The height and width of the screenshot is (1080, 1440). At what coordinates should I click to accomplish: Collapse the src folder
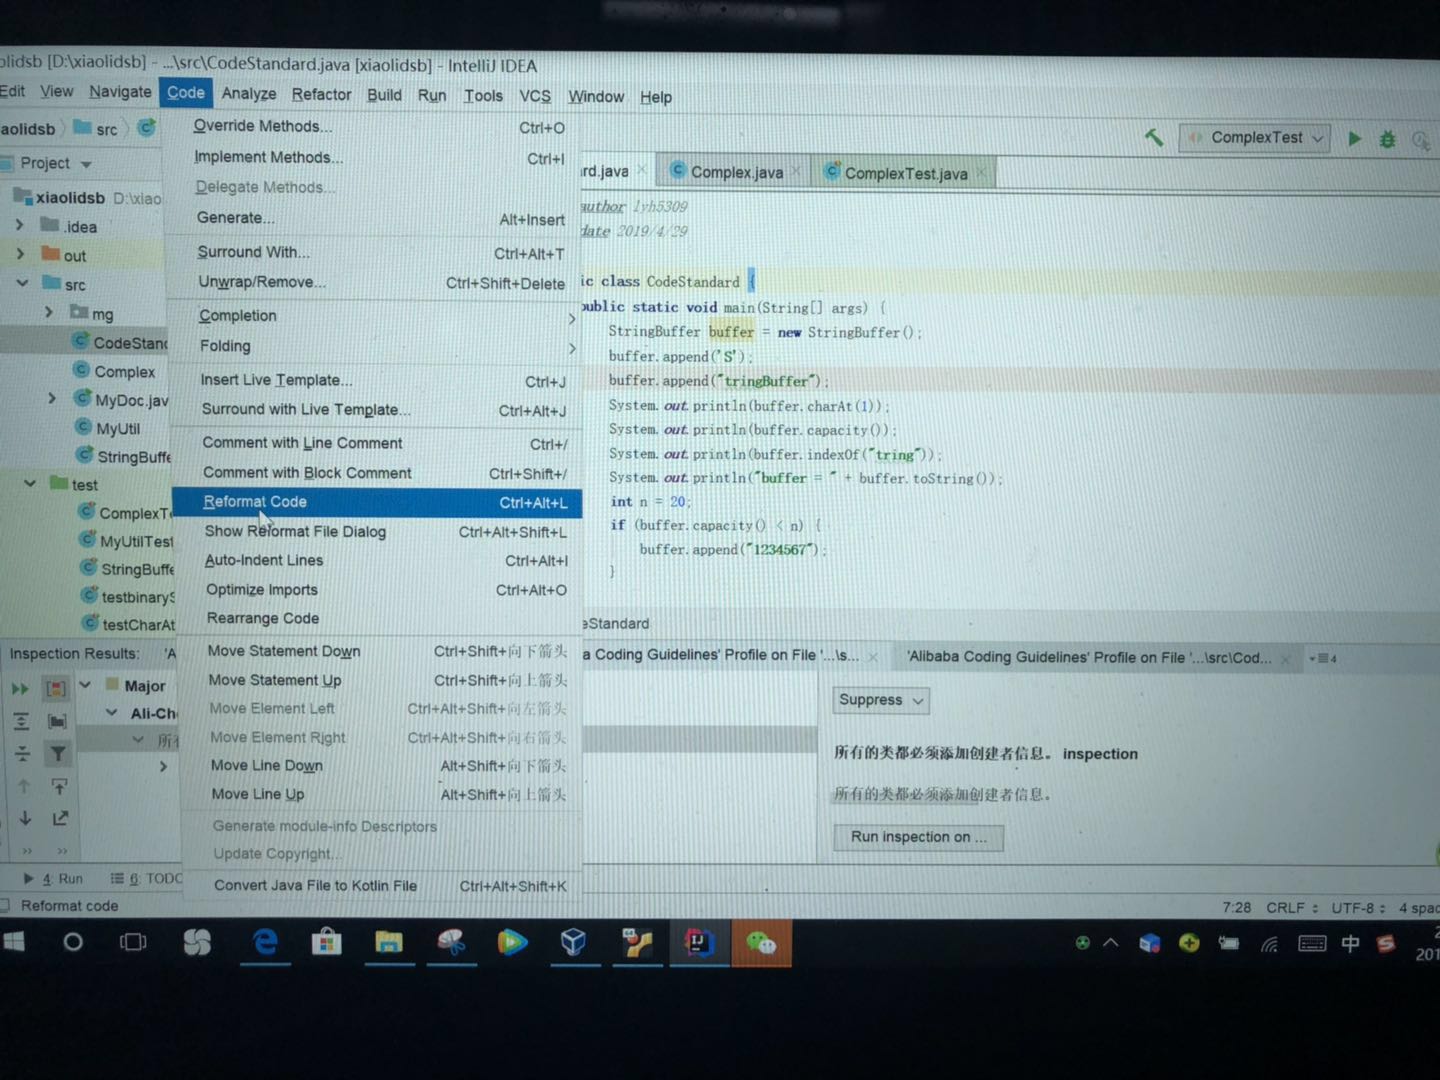coord(22,284)
